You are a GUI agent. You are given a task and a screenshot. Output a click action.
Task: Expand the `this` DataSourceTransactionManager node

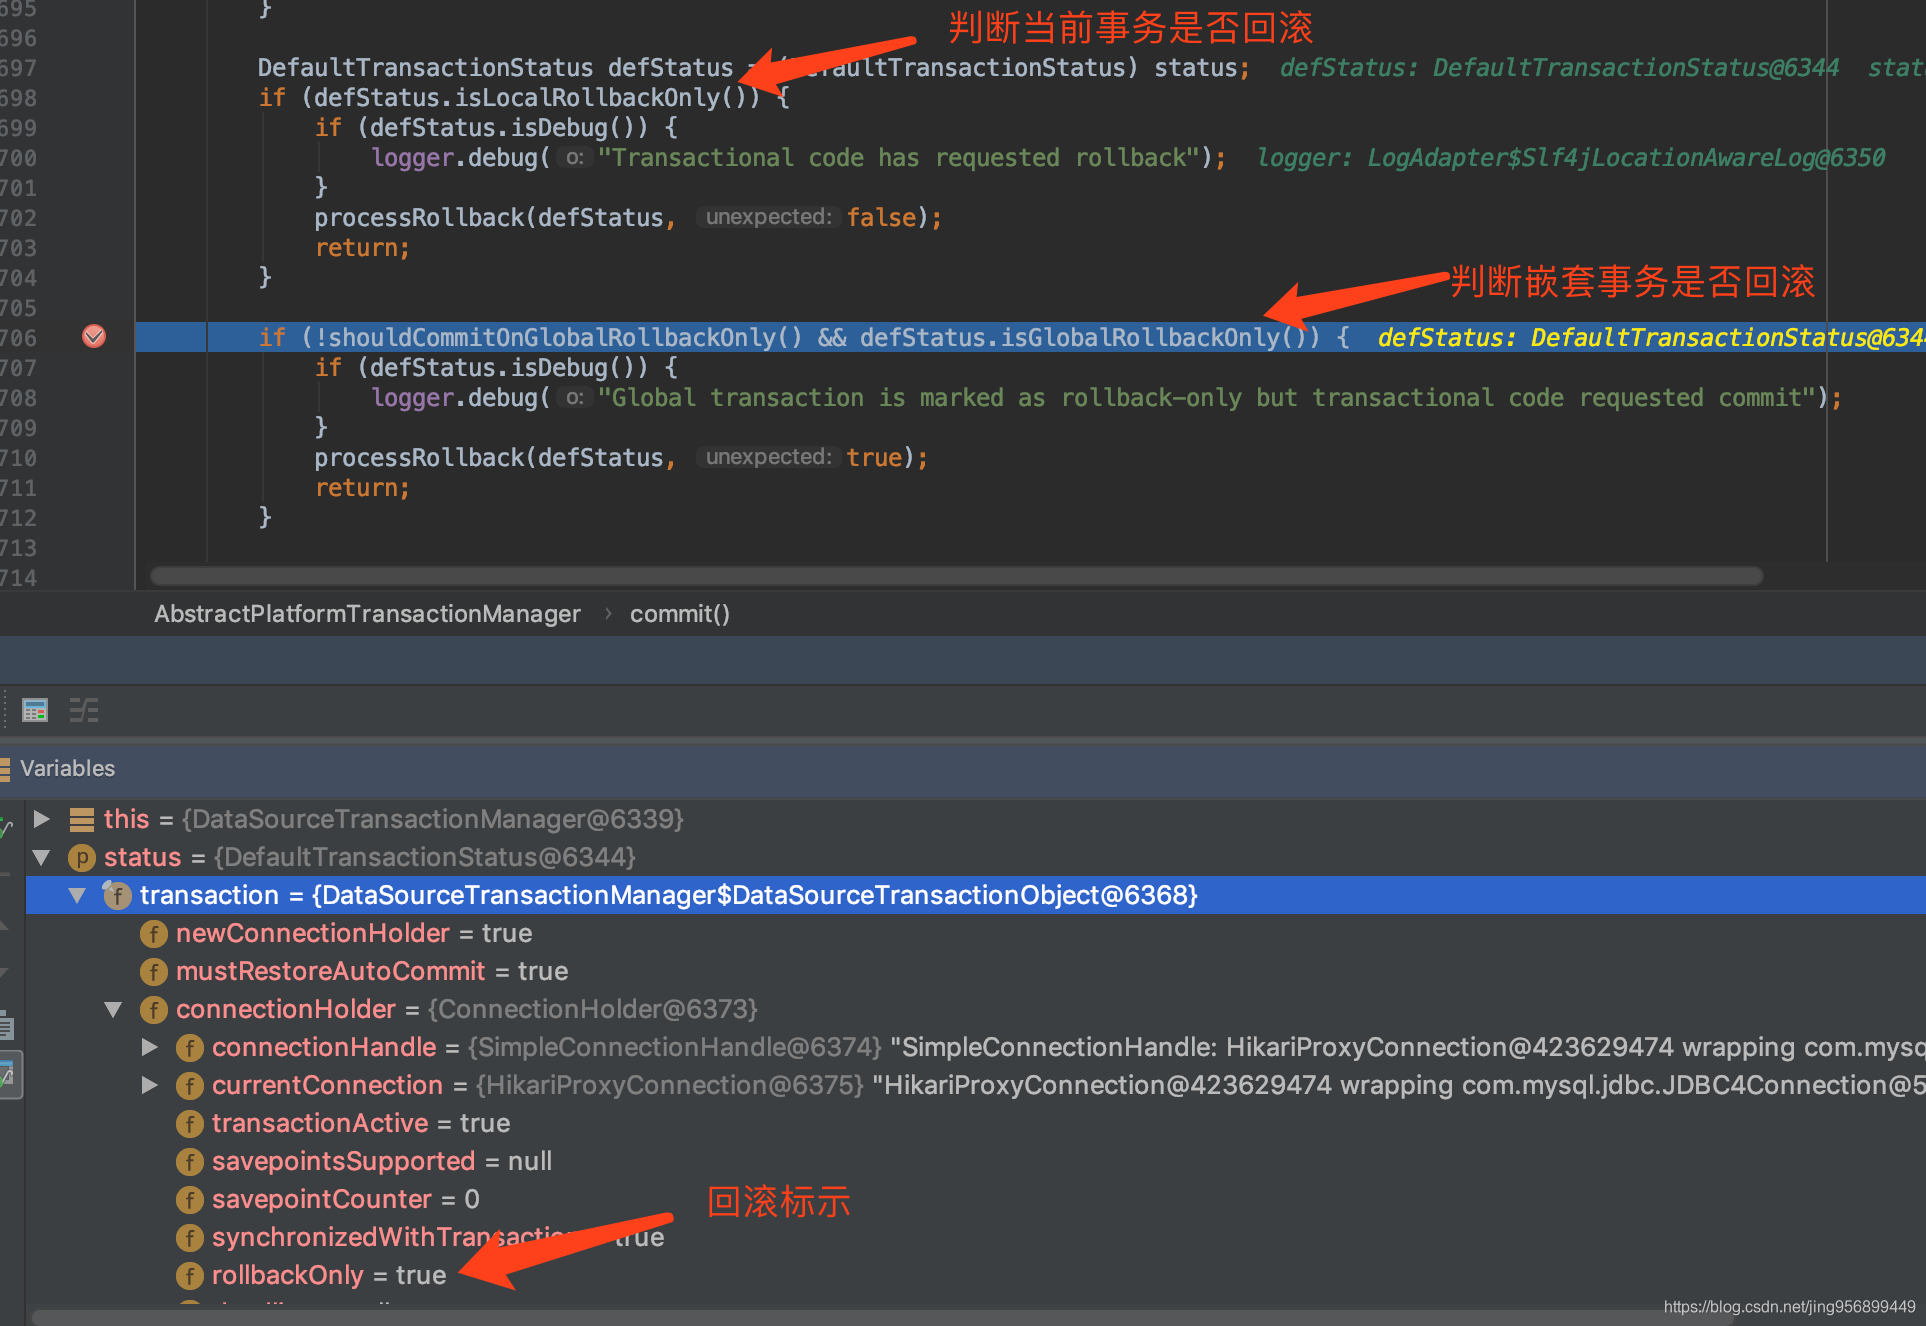point(45,814)
